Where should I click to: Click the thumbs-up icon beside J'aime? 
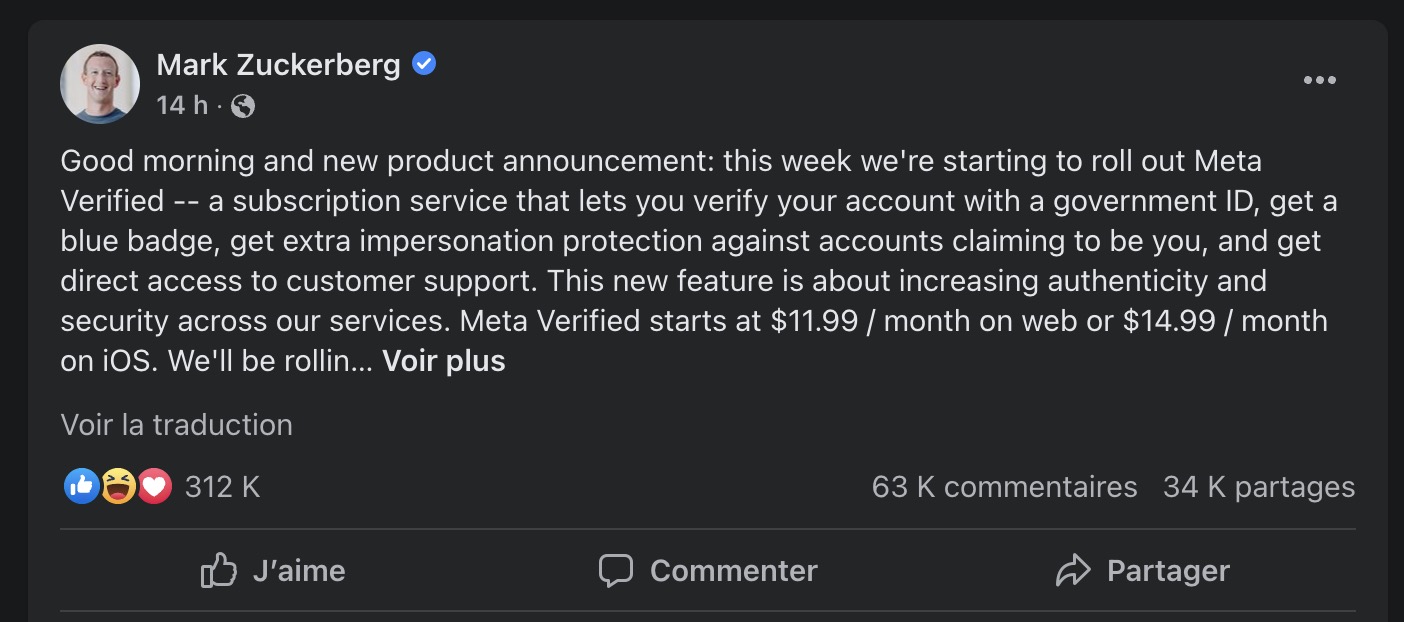[218, 571]
